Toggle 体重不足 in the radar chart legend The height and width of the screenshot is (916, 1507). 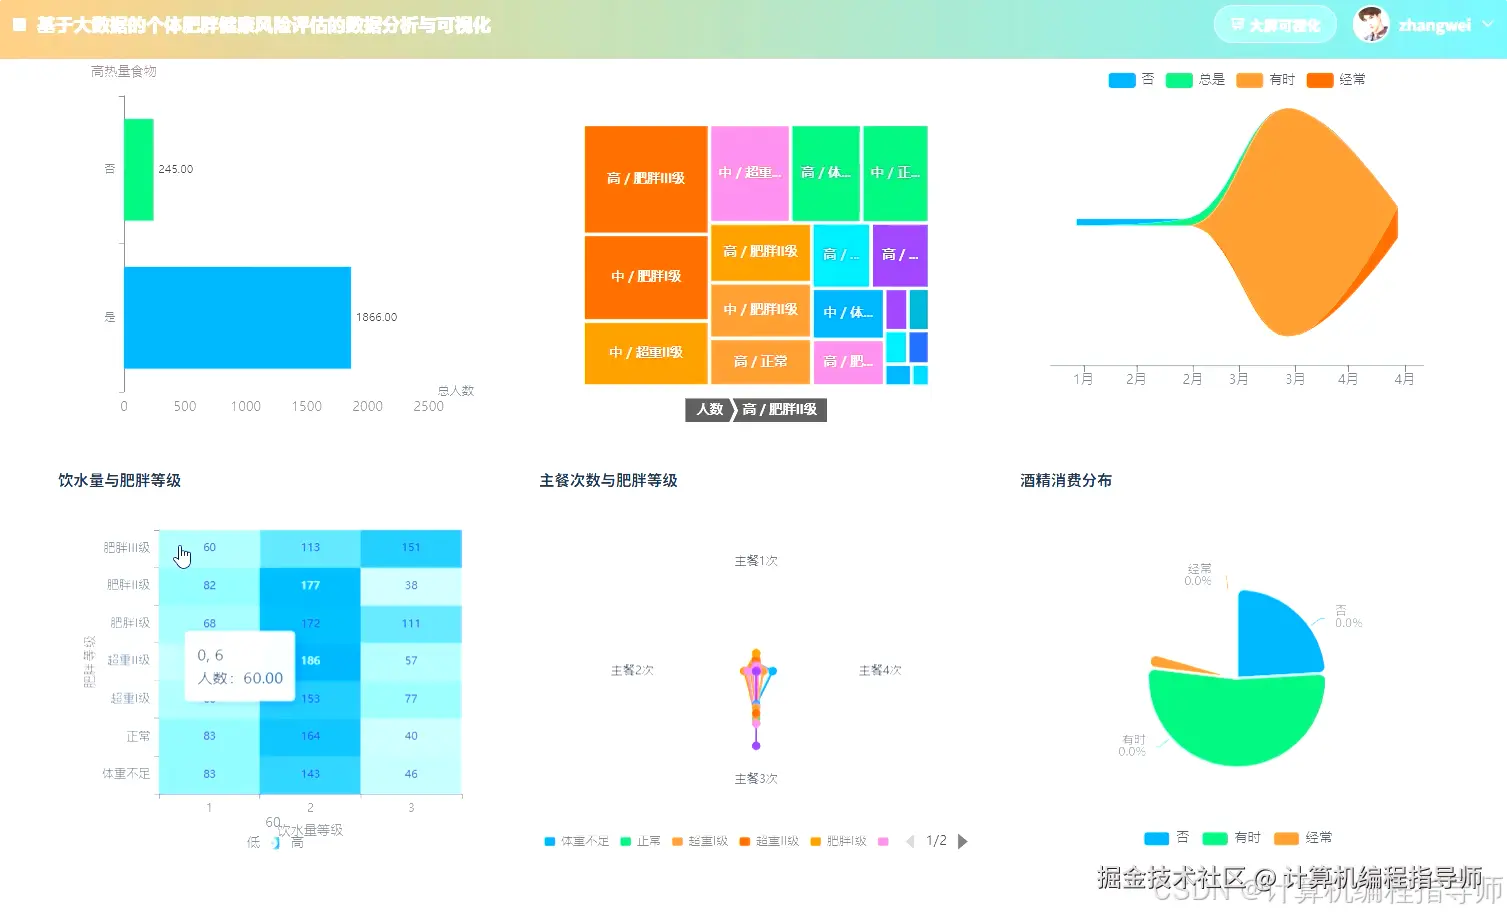577,842
